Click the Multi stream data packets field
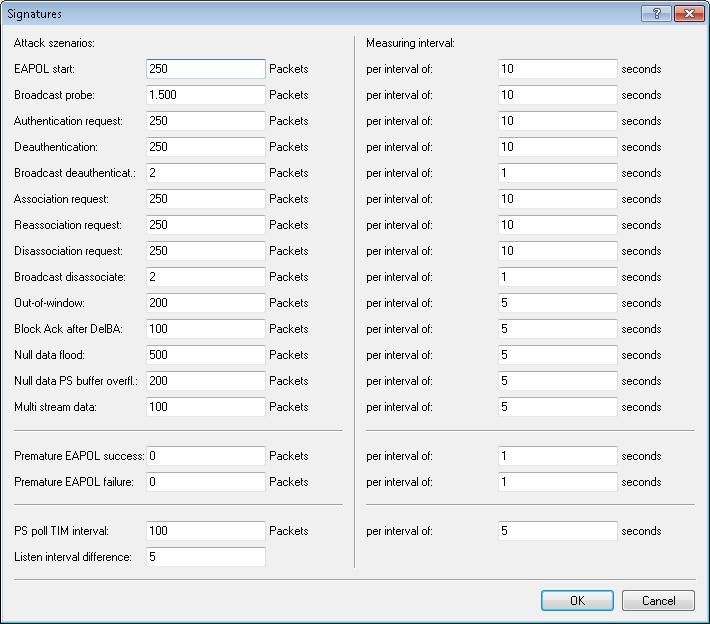This screenshot has width=710, height=624. (x=205, y=407)
